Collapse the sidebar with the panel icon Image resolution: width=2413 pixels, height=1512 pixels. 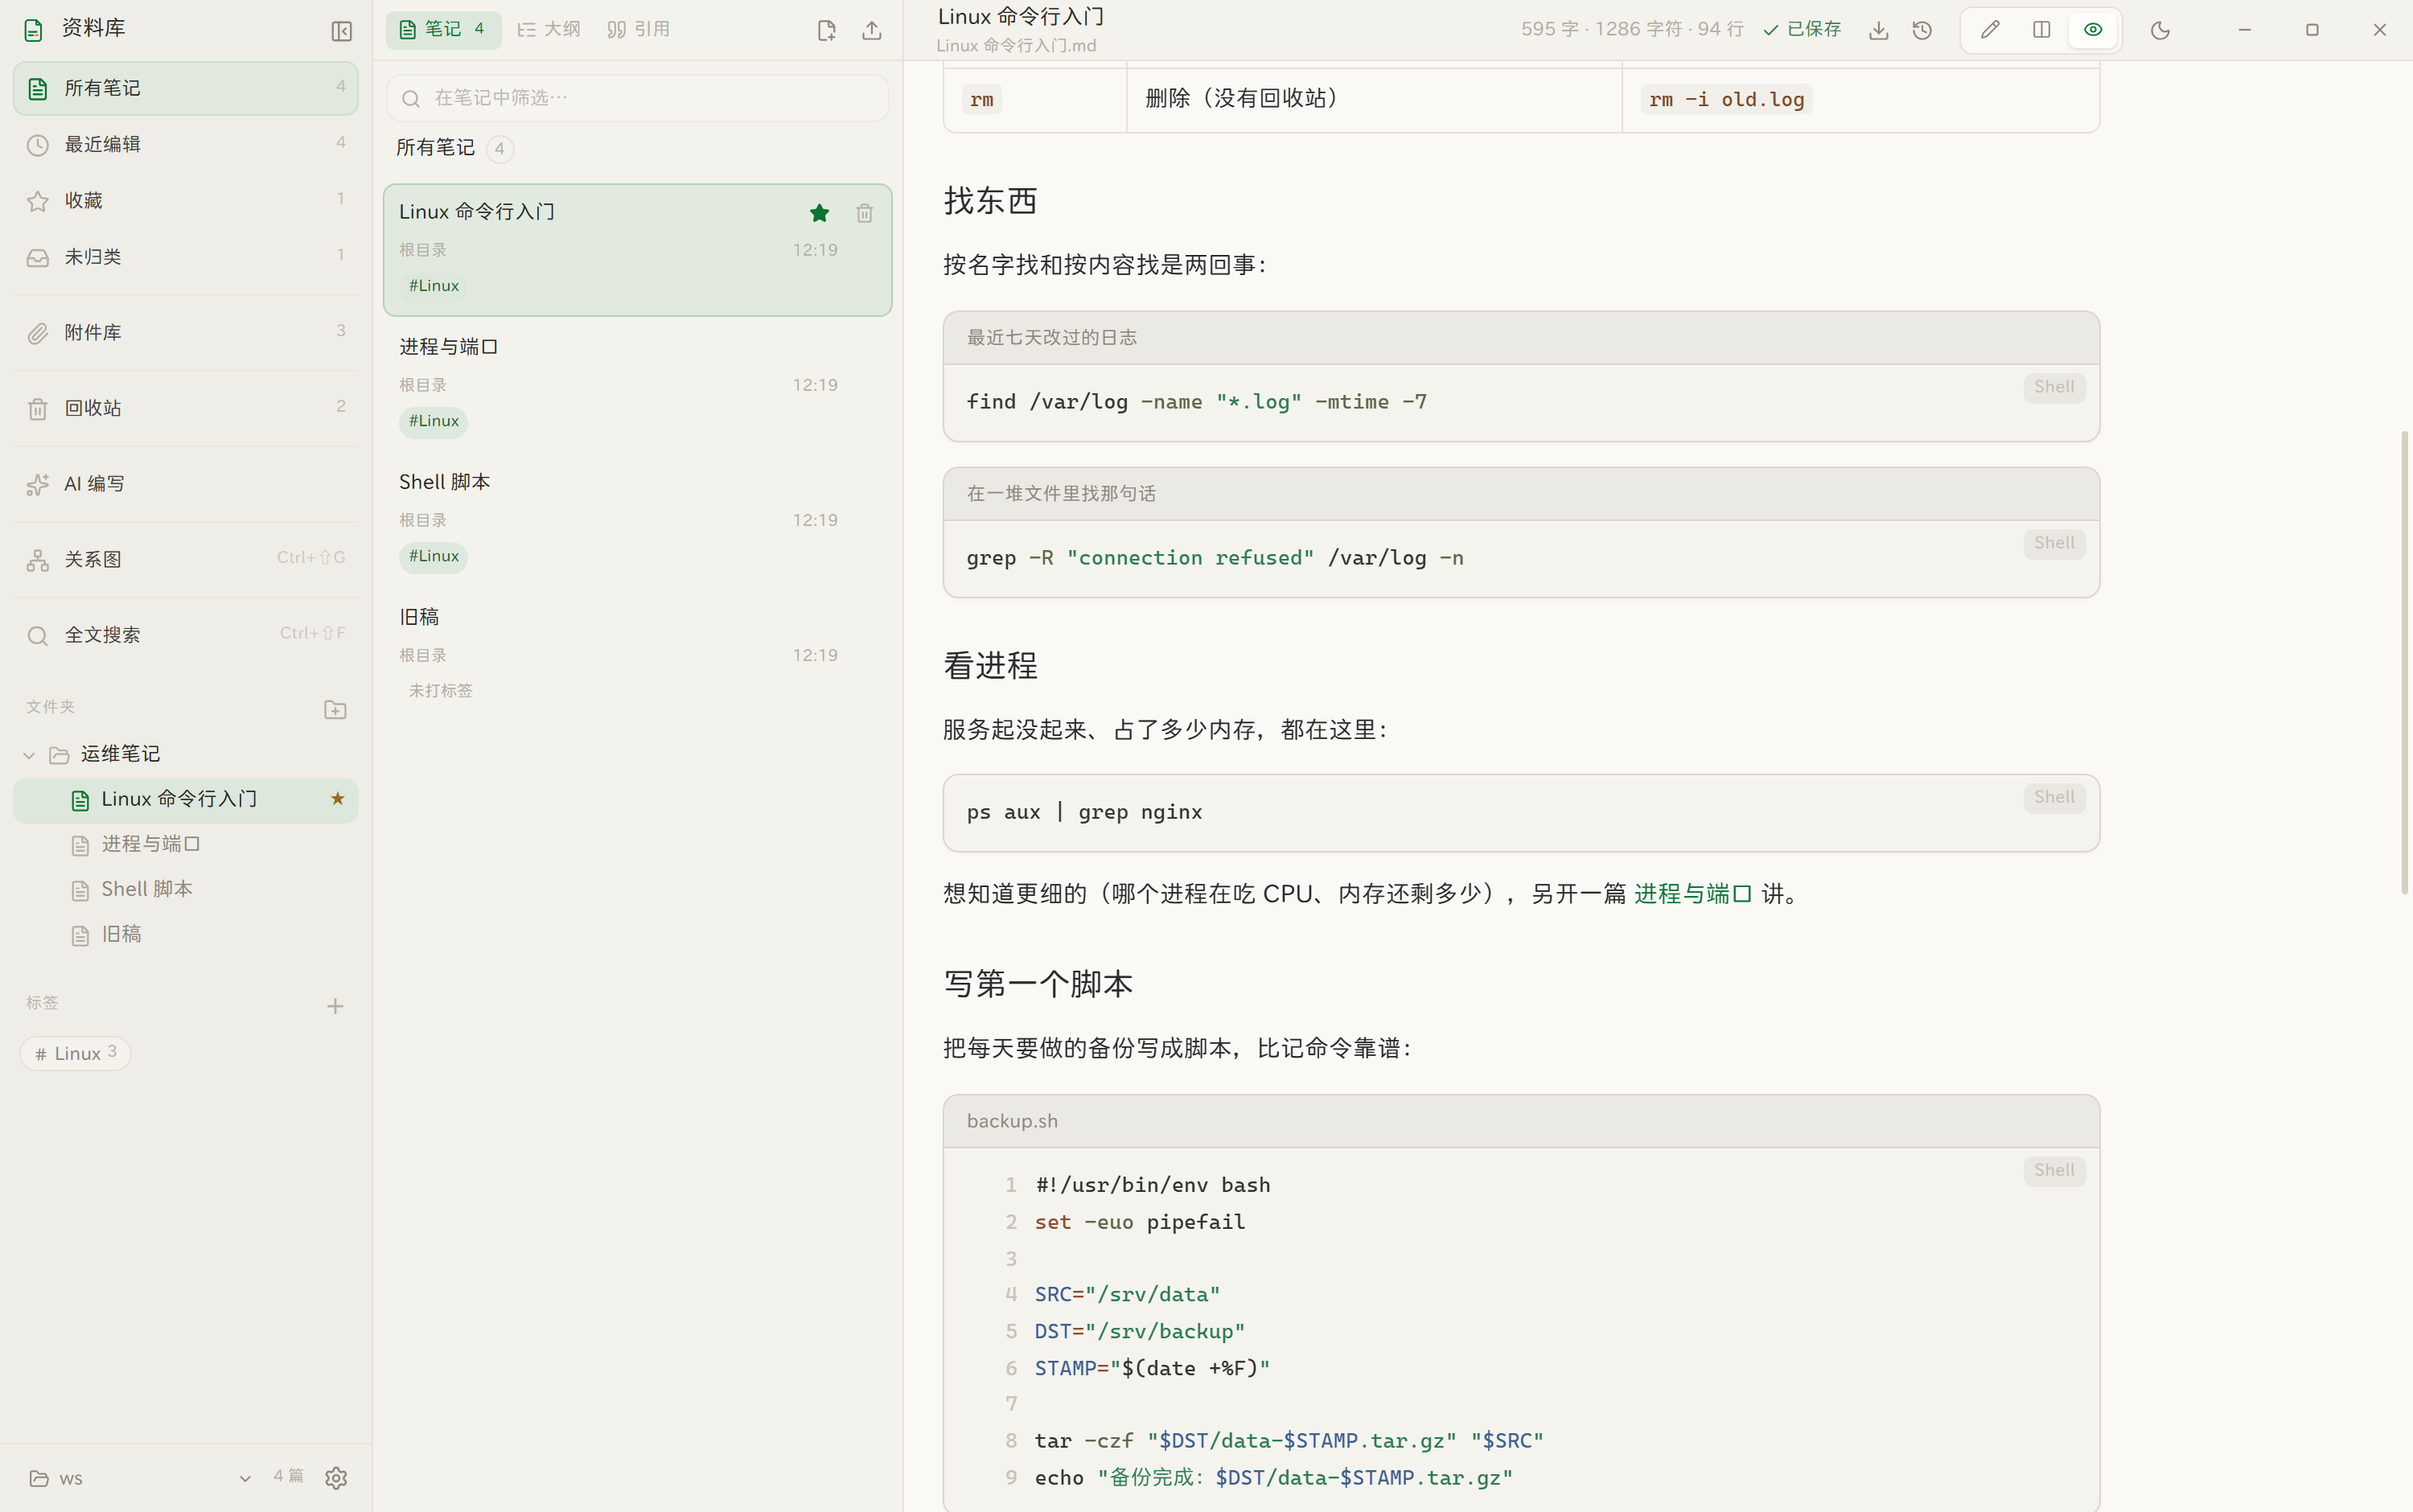pos(341,31)
